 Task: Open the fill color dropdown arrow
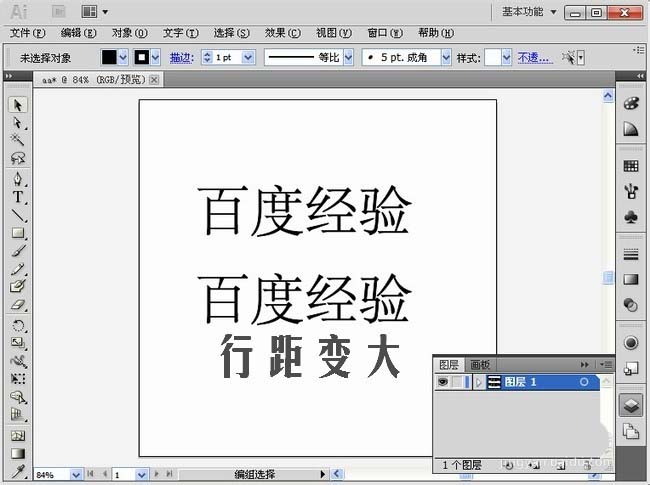[123, 57]
